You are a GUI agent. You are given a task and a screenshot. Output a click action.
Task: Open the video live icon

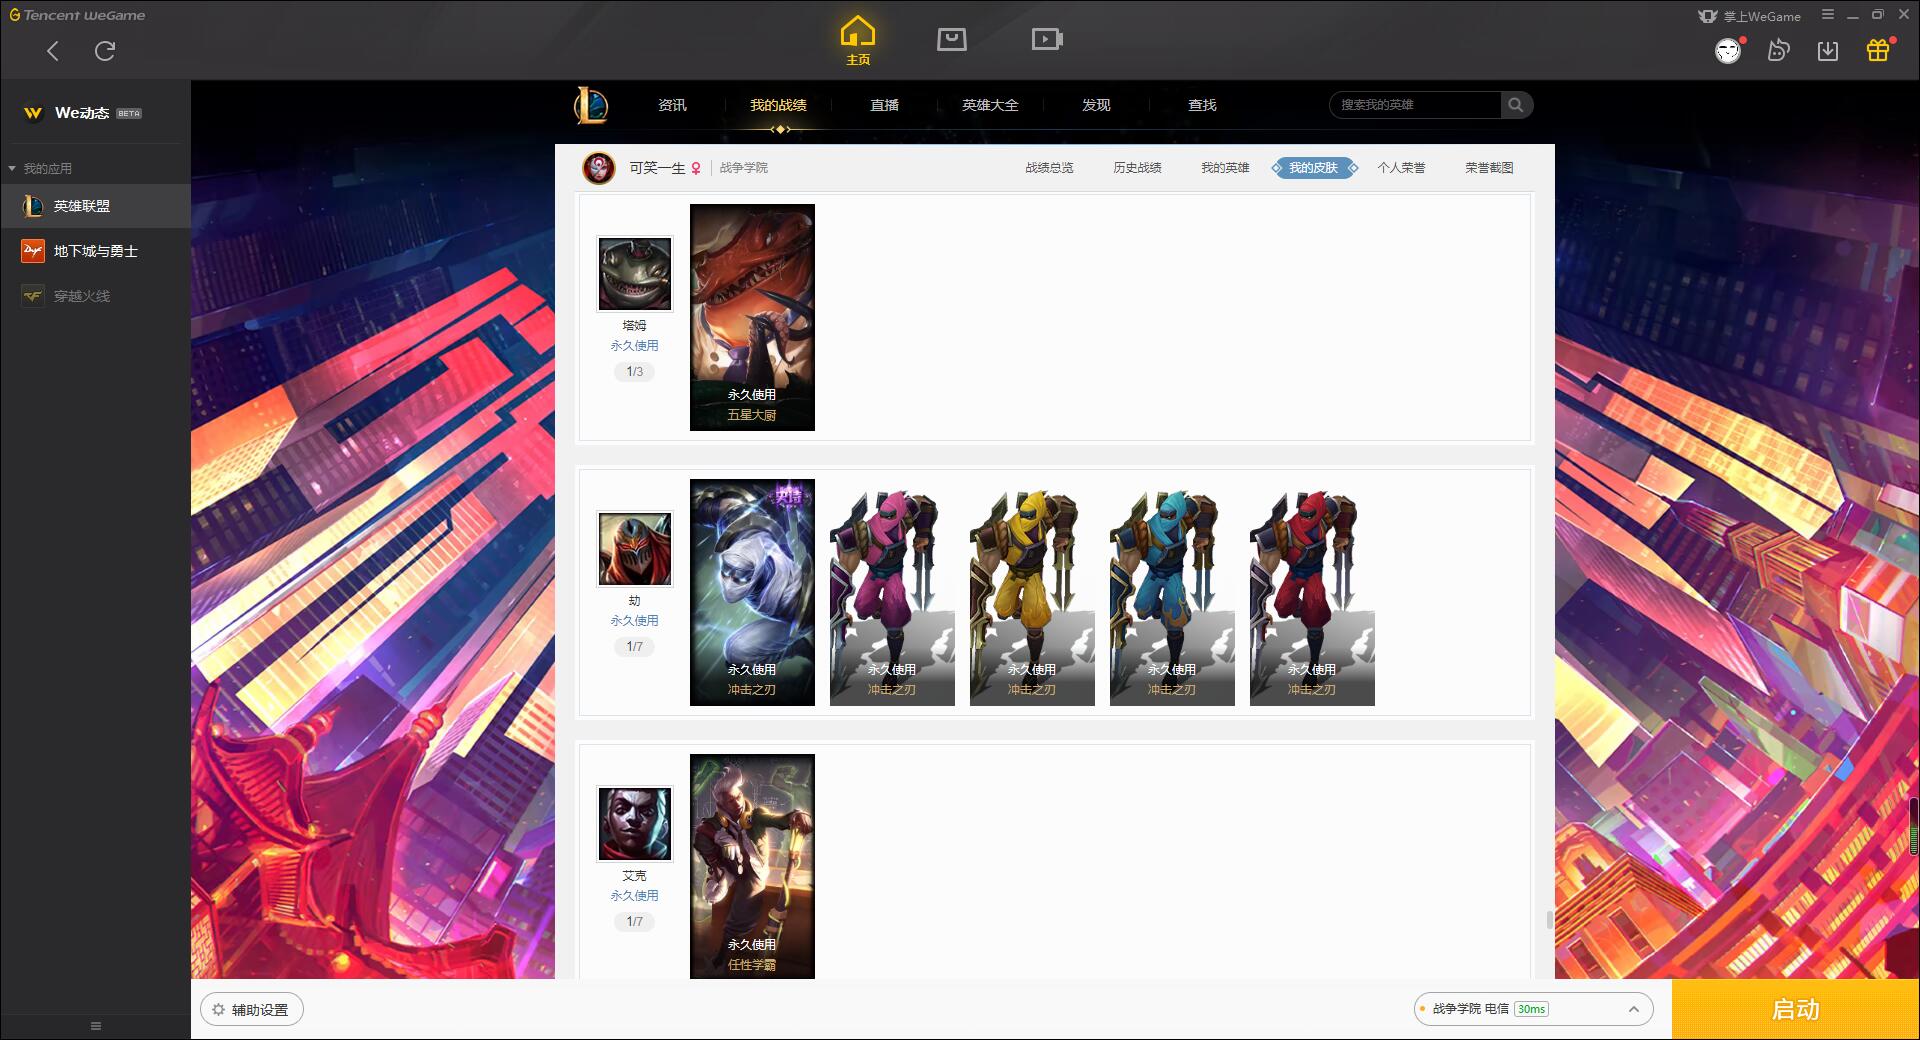1047,39
